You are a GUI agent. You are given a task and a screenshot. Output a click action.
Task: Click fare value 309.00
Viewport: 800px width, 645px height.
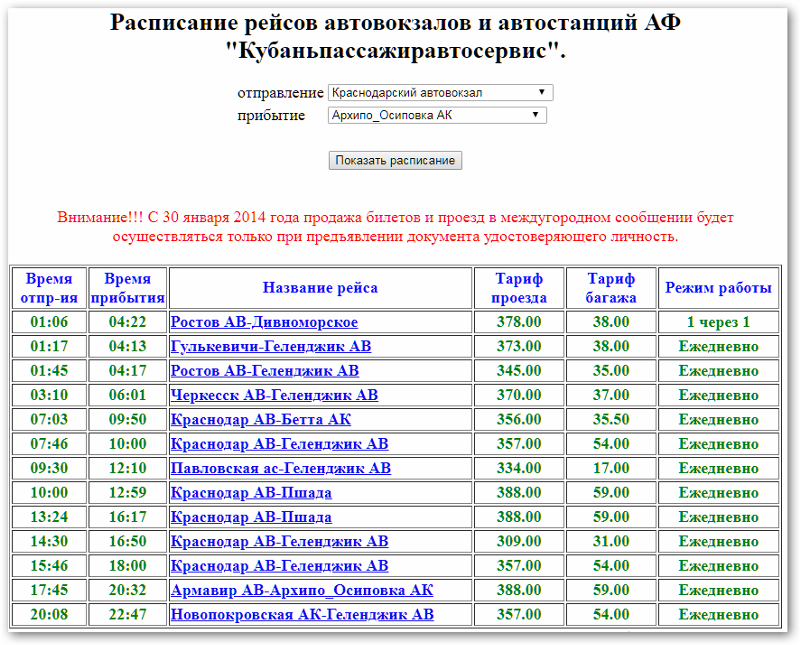519,541
